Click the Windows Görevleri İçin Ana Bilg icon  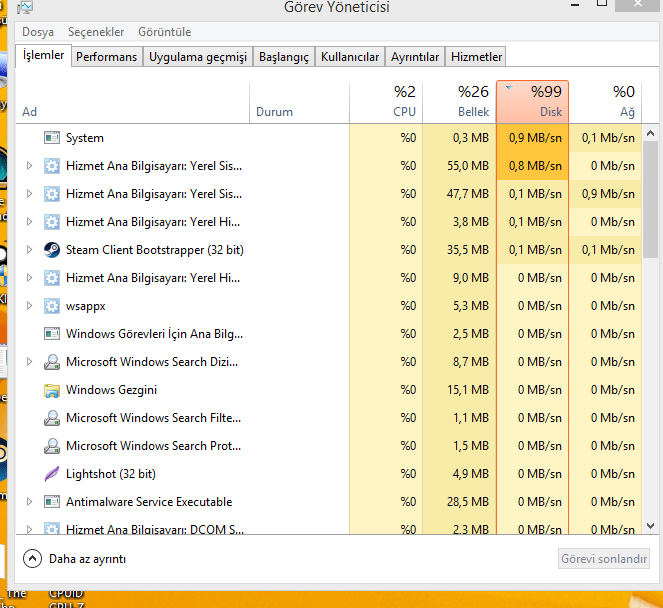[52, 334]
